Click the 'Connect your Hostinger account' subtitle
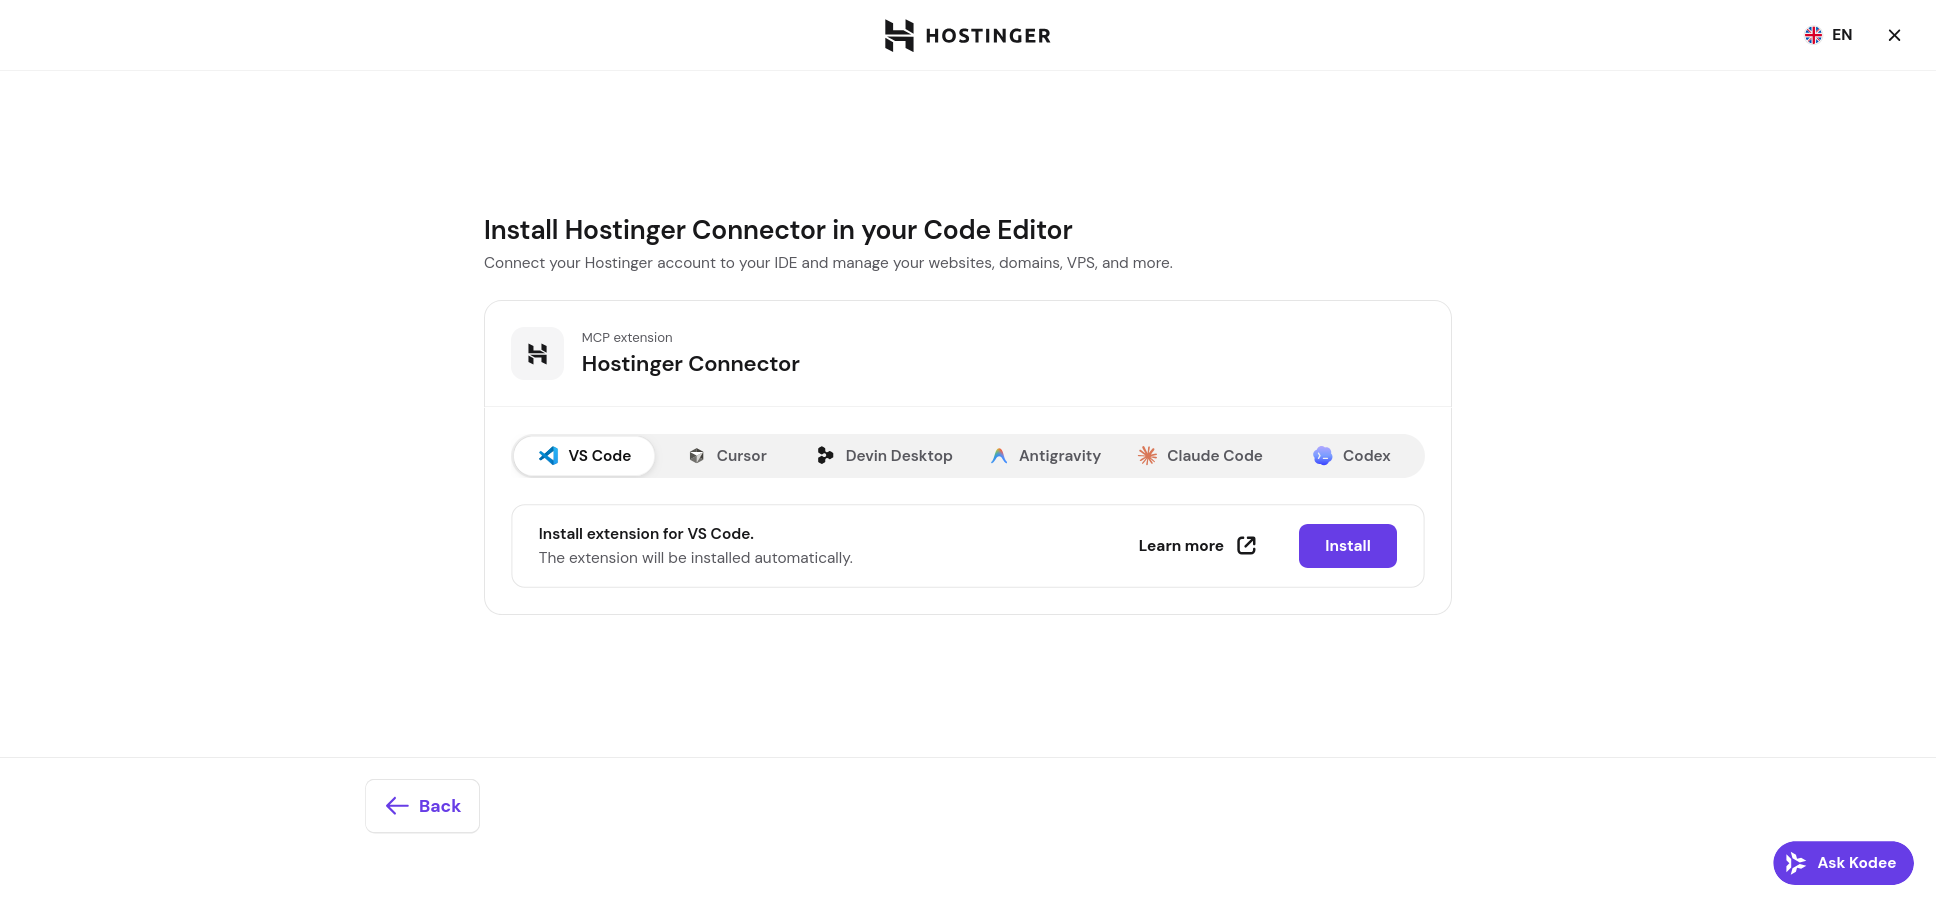The width and height of the screenshot is (1936, 898). pyautogui.click(x=828, y=263)
